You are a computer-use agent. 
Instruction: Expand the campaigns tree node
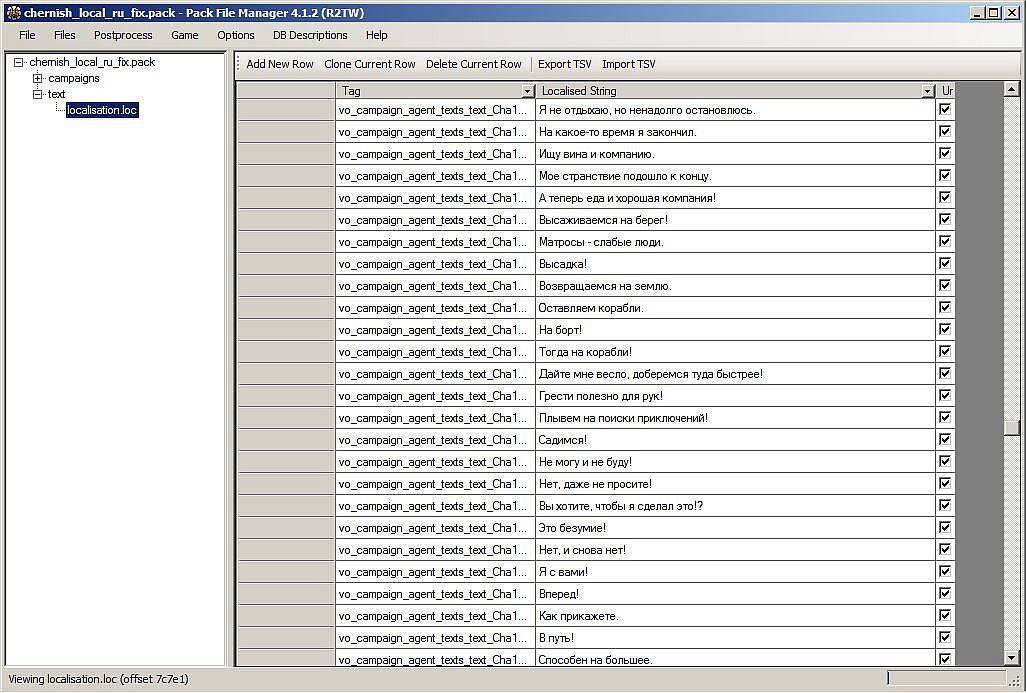38,78
